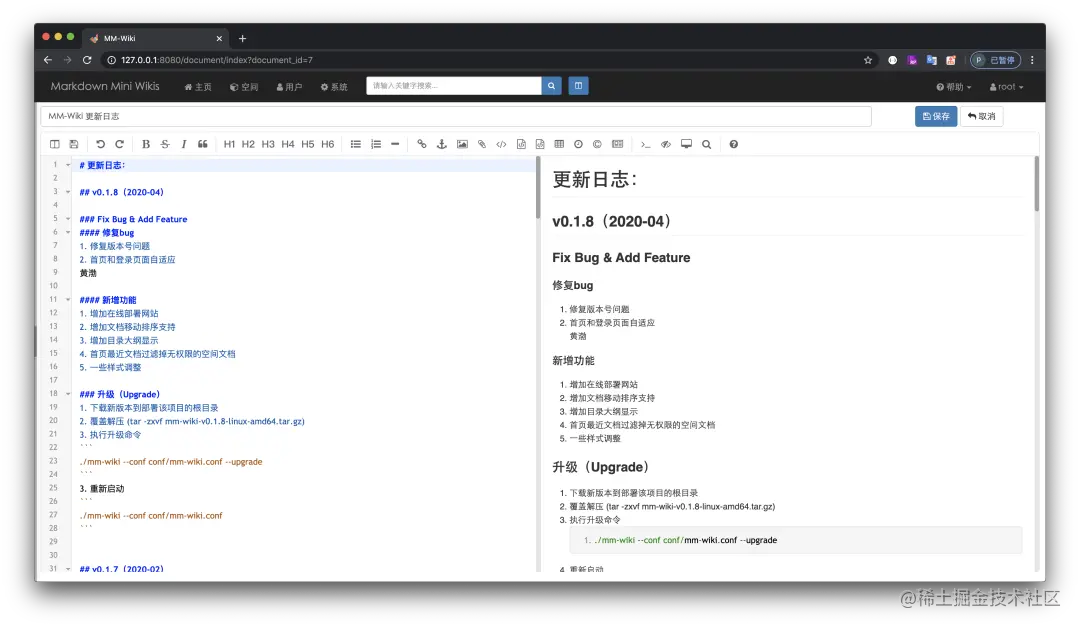Image resolution: width=1080 pixels, height=627 pixels.
Task: Insert H4 heading
Action: (288, 144)
